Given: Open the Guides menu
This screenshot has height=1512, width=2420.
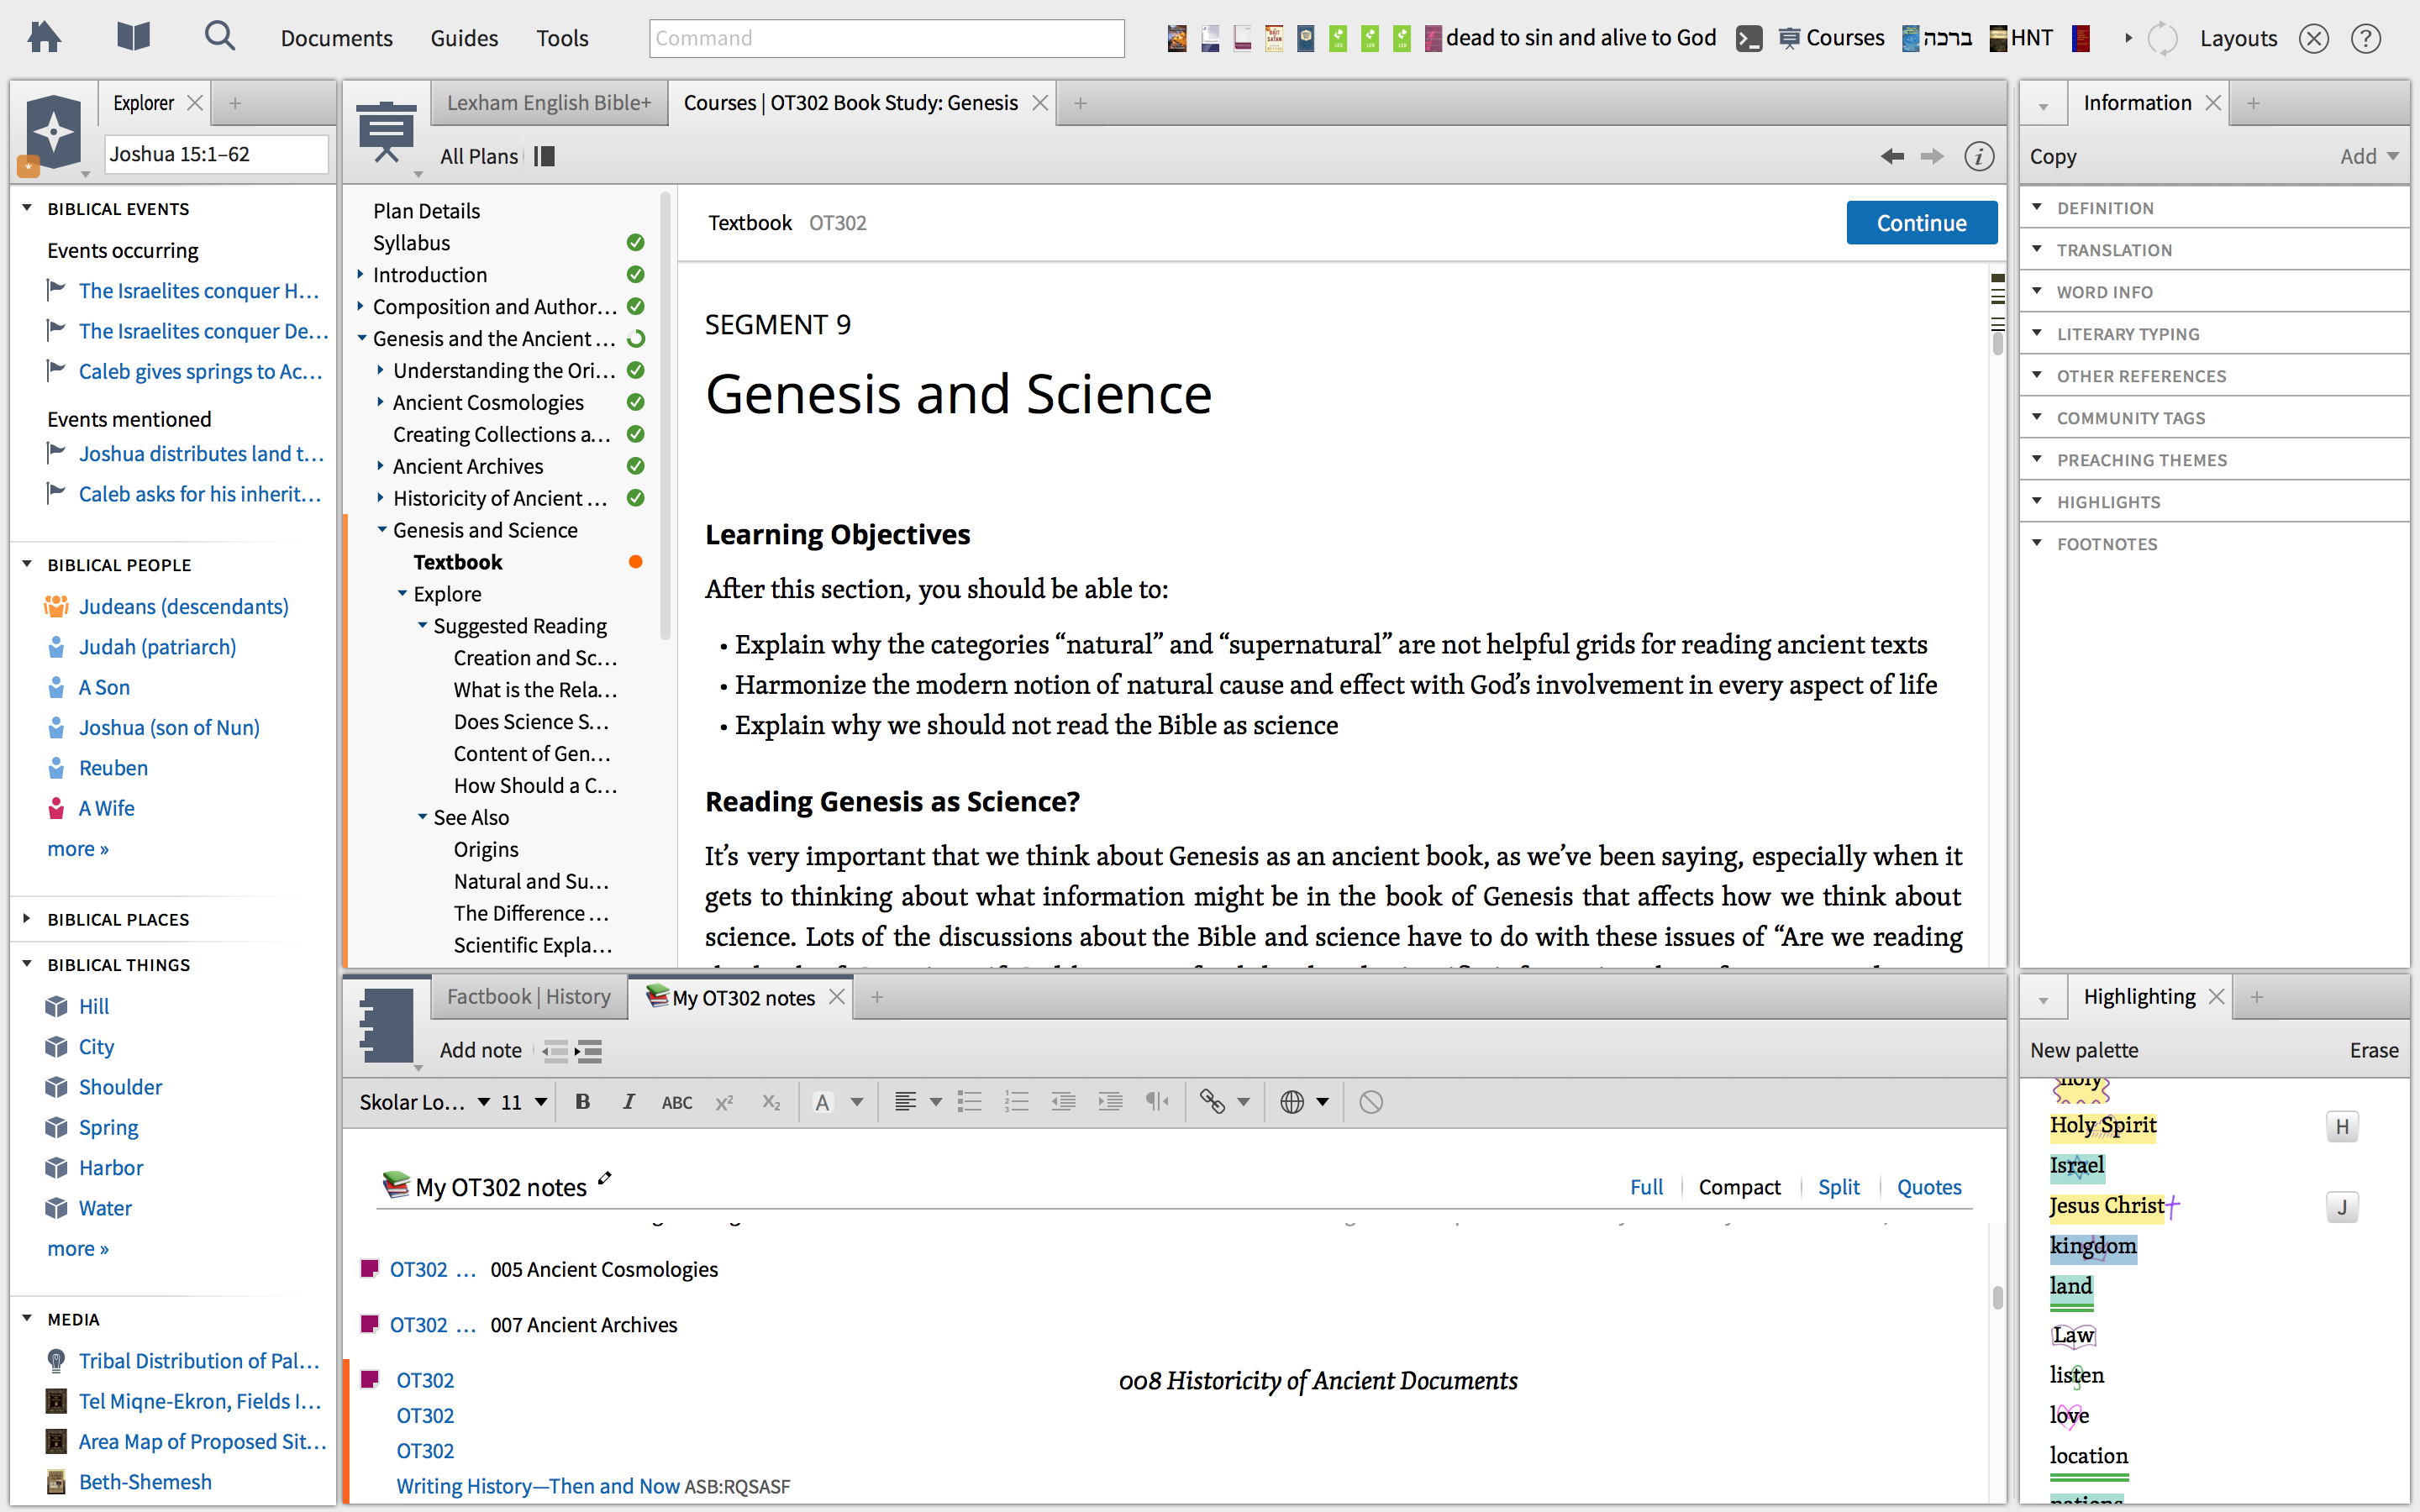Looking at the screenshot, I should point(463,38).
